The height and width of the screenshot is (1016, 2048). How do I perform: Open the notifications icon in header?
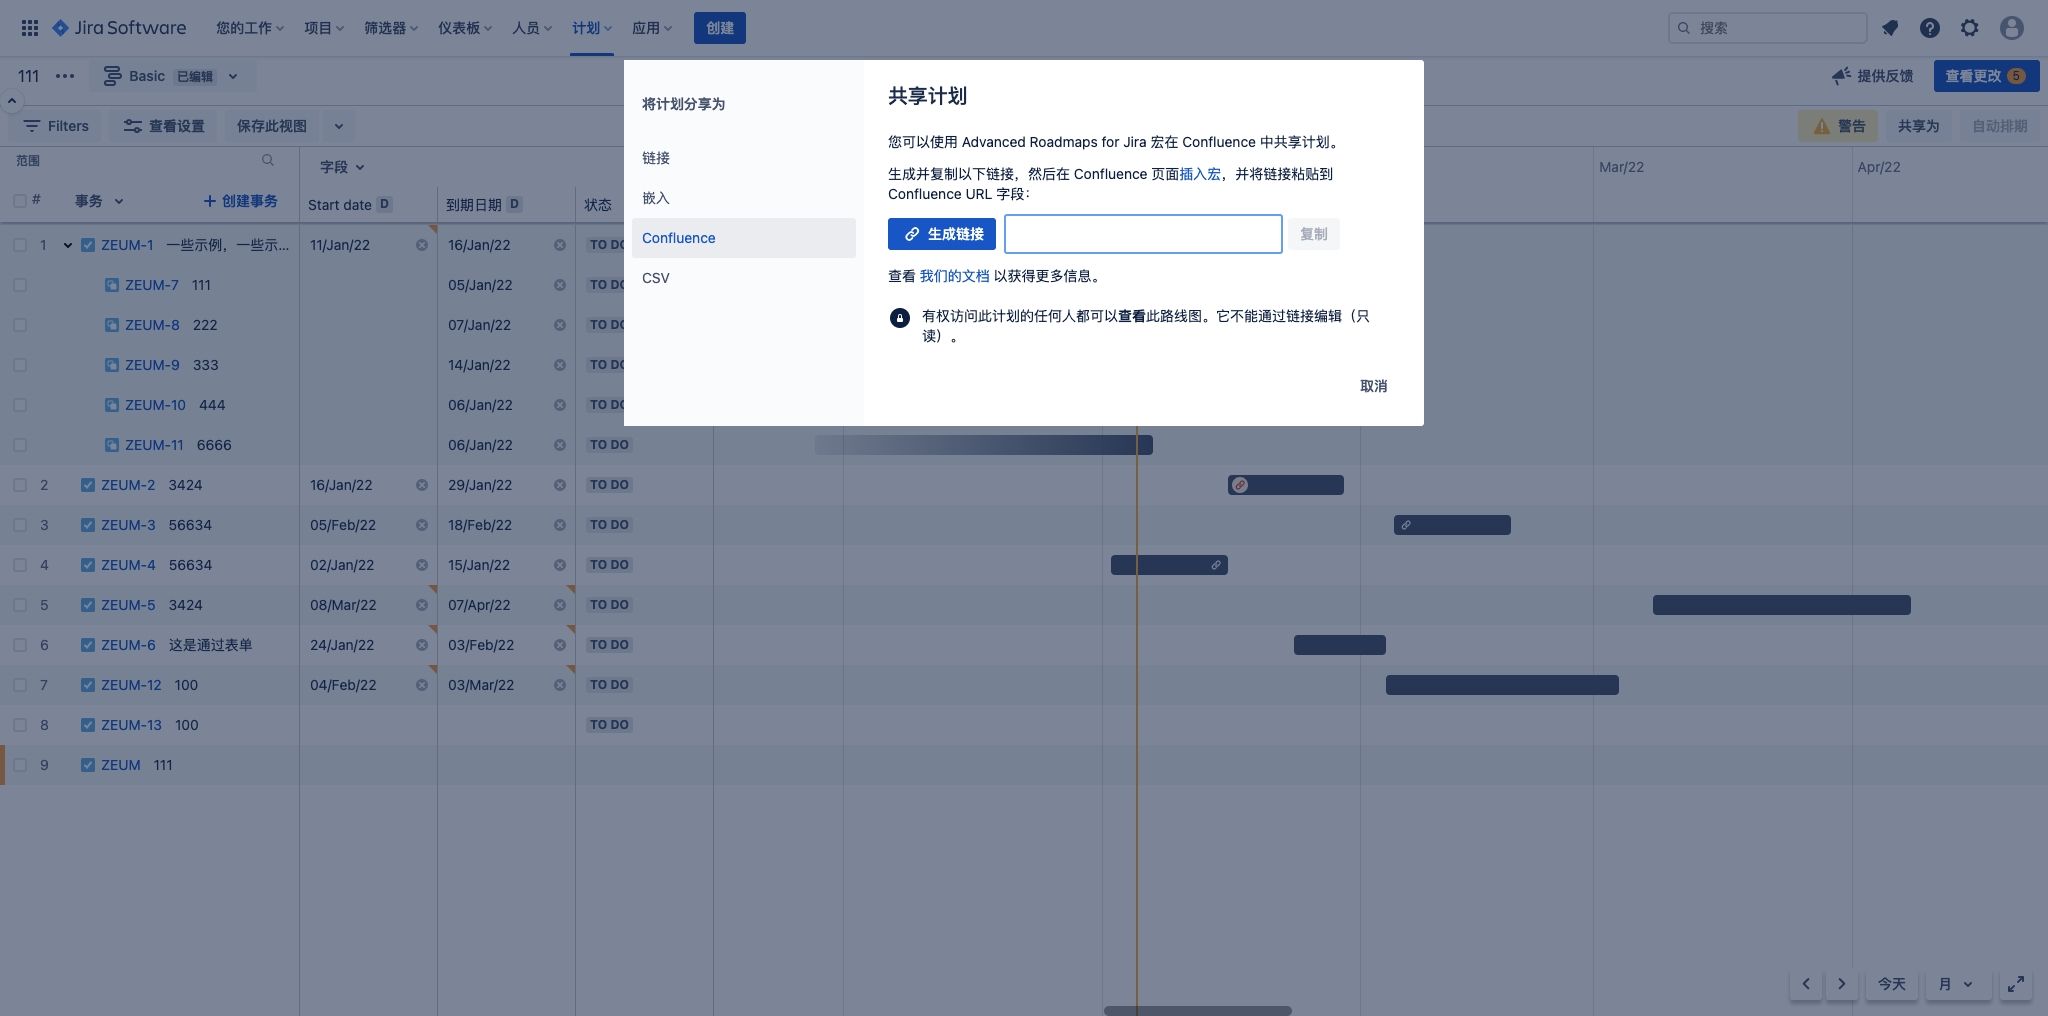click(1890, 28)
